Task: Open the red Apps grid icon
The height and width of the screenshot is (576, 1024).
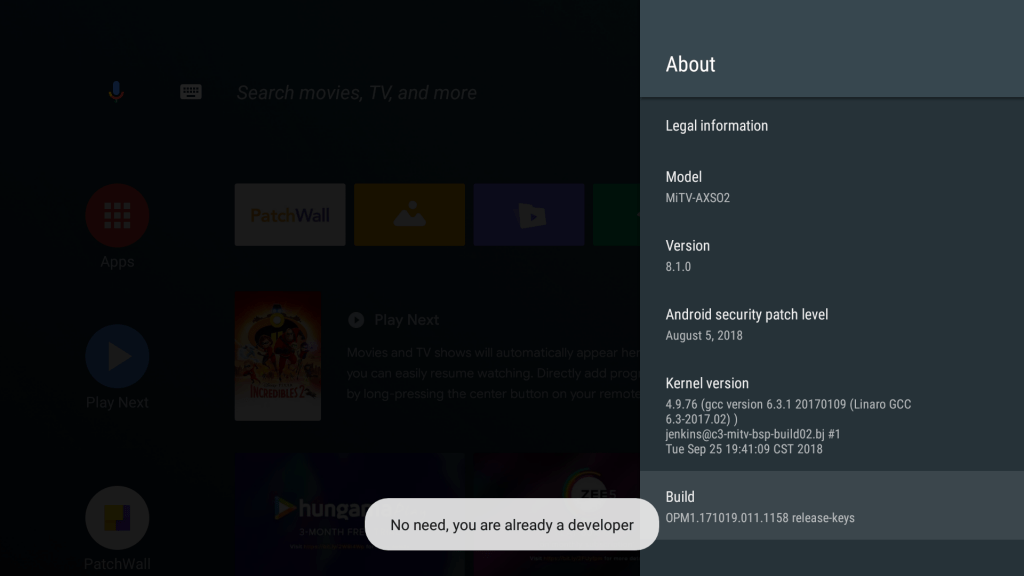Action: 118,216
